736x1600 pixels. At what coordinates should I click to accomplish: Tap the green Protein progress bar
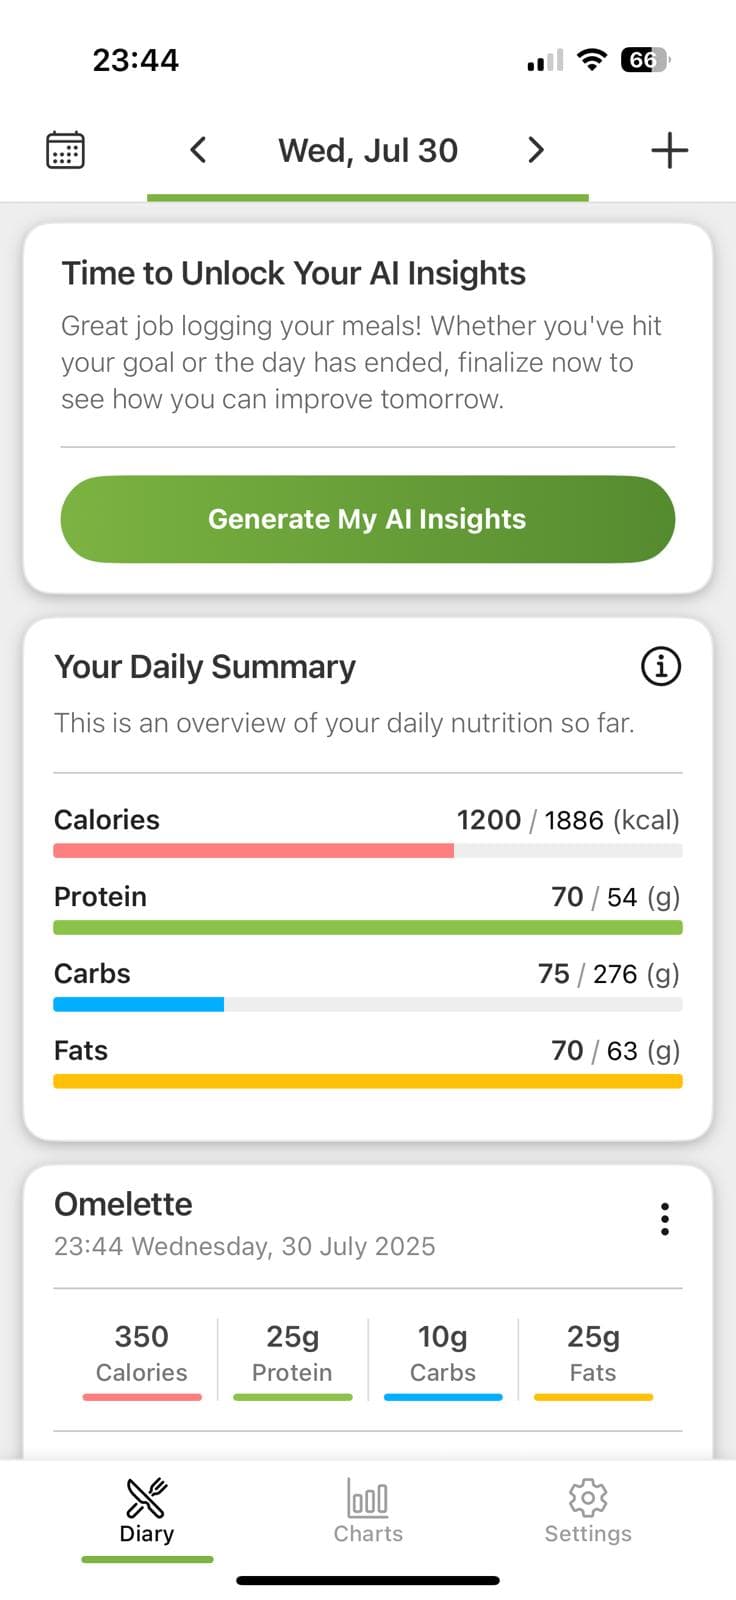(x=368, y=928)
